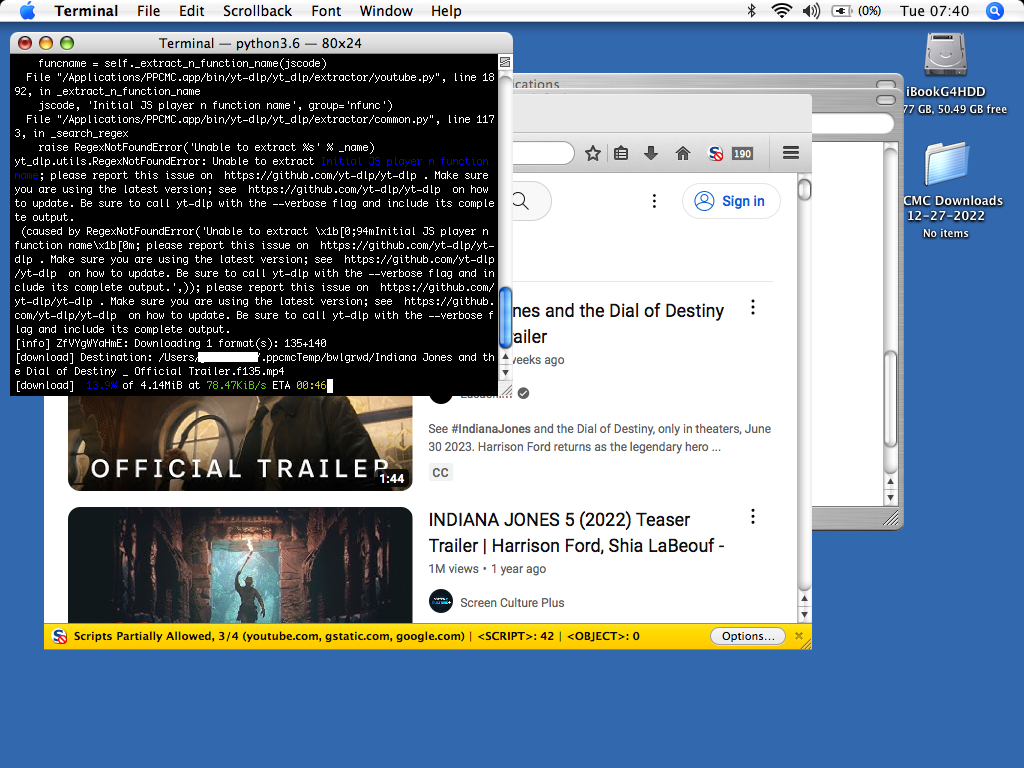Screen dimensions: 1024x768
Task: Open the Indiana Jones 5 Teaser thumbnail
Action: coord(240,565)
